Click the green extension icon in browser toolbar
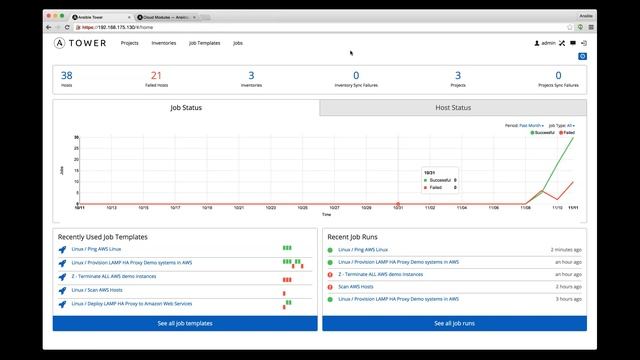This screenshot has width=640, height=360. click(580, 27)
